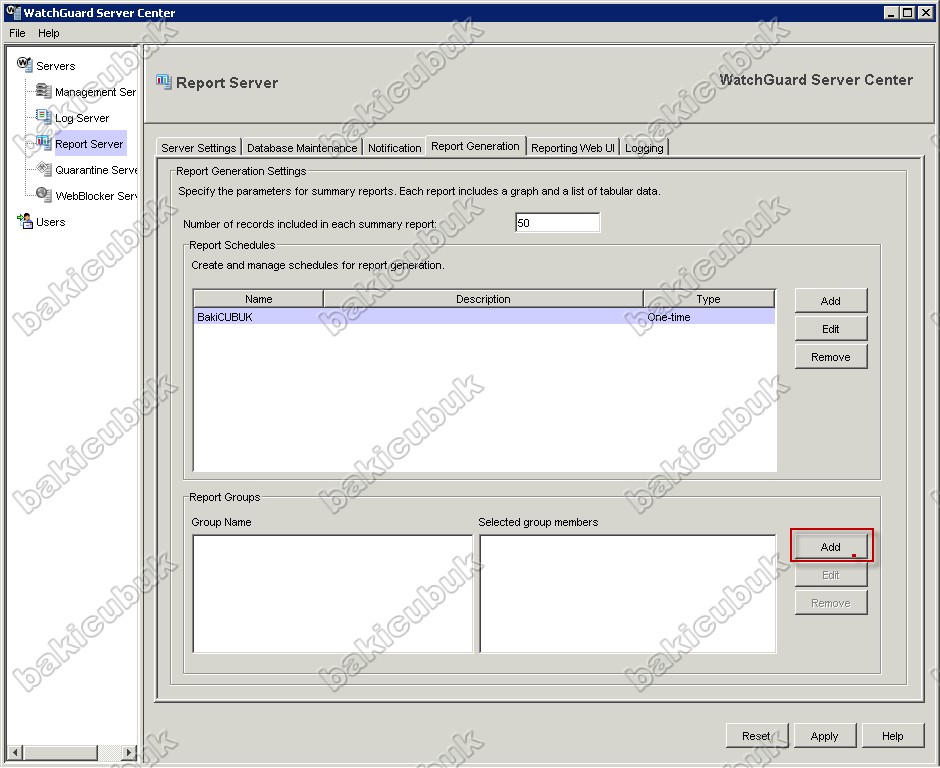
Task: Select Users in the tree
Action: pyautogui.click(x=50, y=222)
